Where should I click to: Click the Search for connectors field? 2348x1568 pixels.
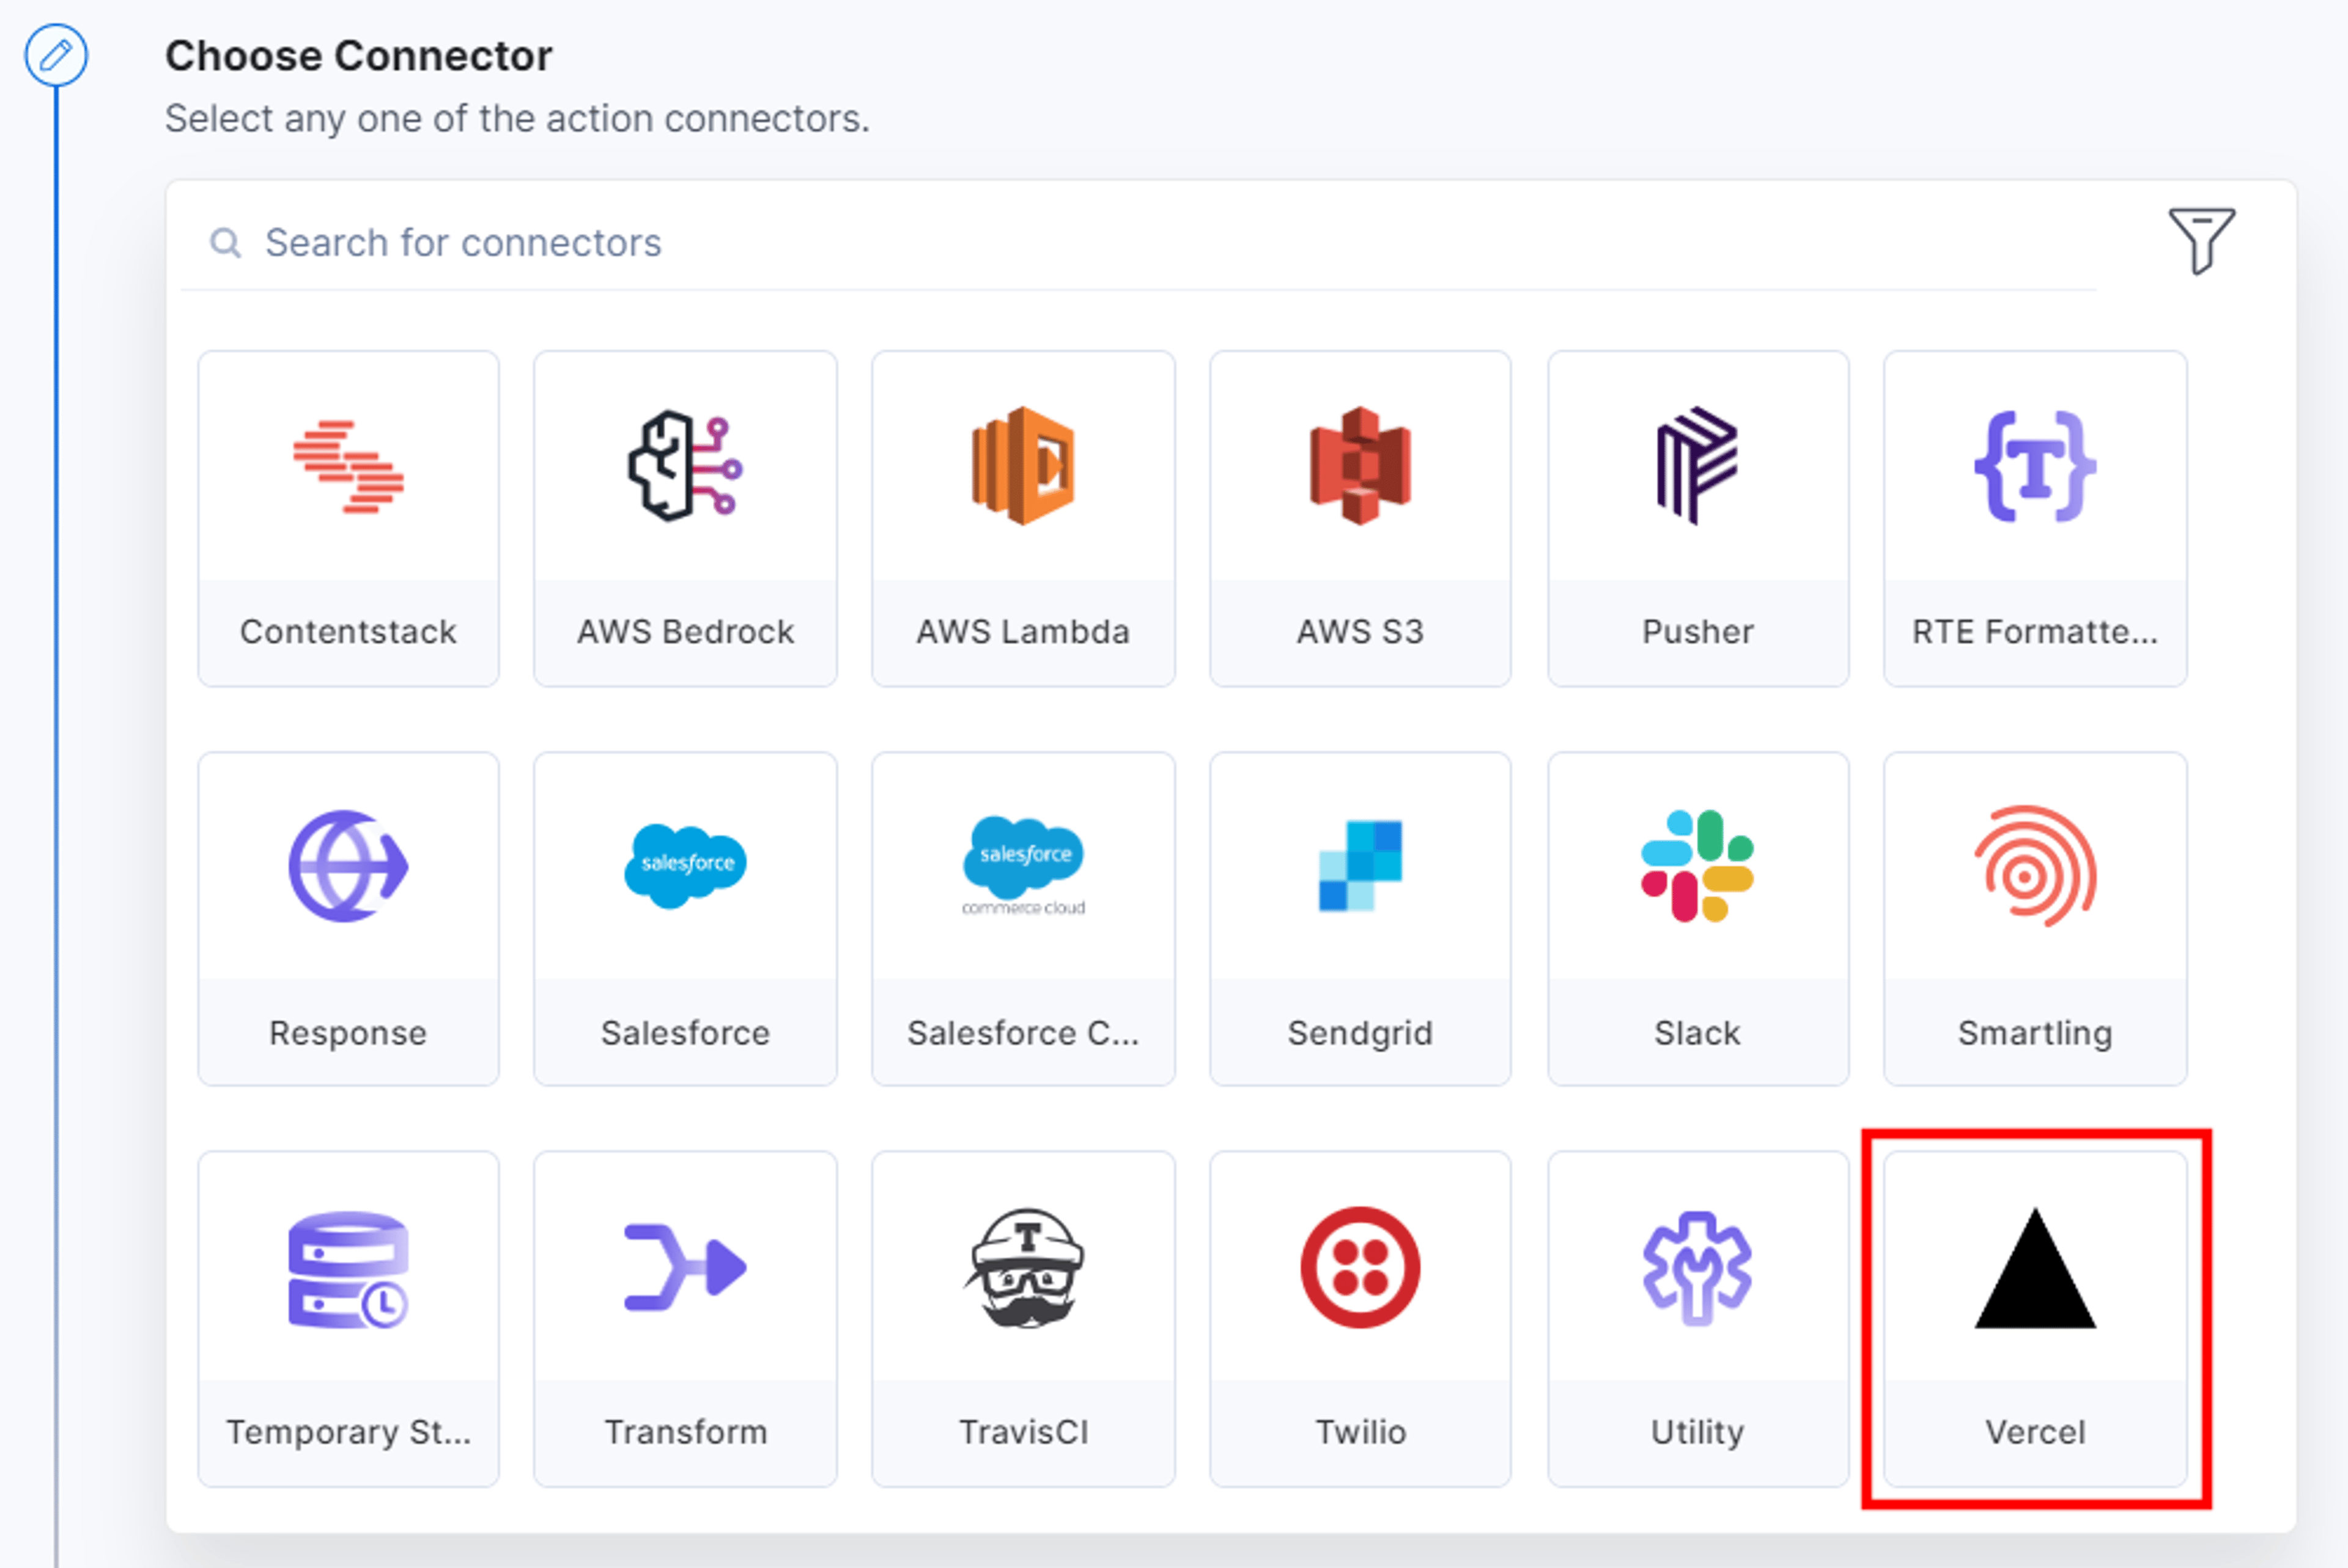1138,243
